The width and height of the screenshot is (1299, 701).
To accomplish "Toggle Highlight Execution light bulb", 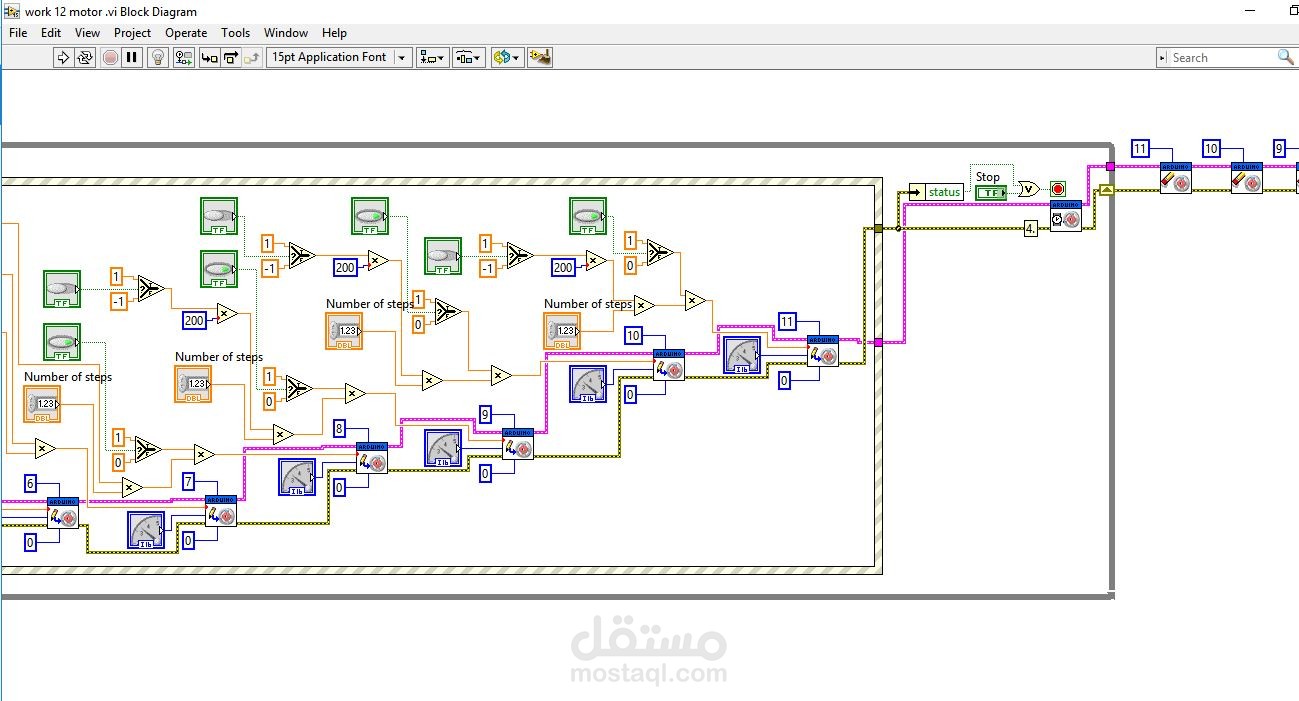I will coord(158,58).
